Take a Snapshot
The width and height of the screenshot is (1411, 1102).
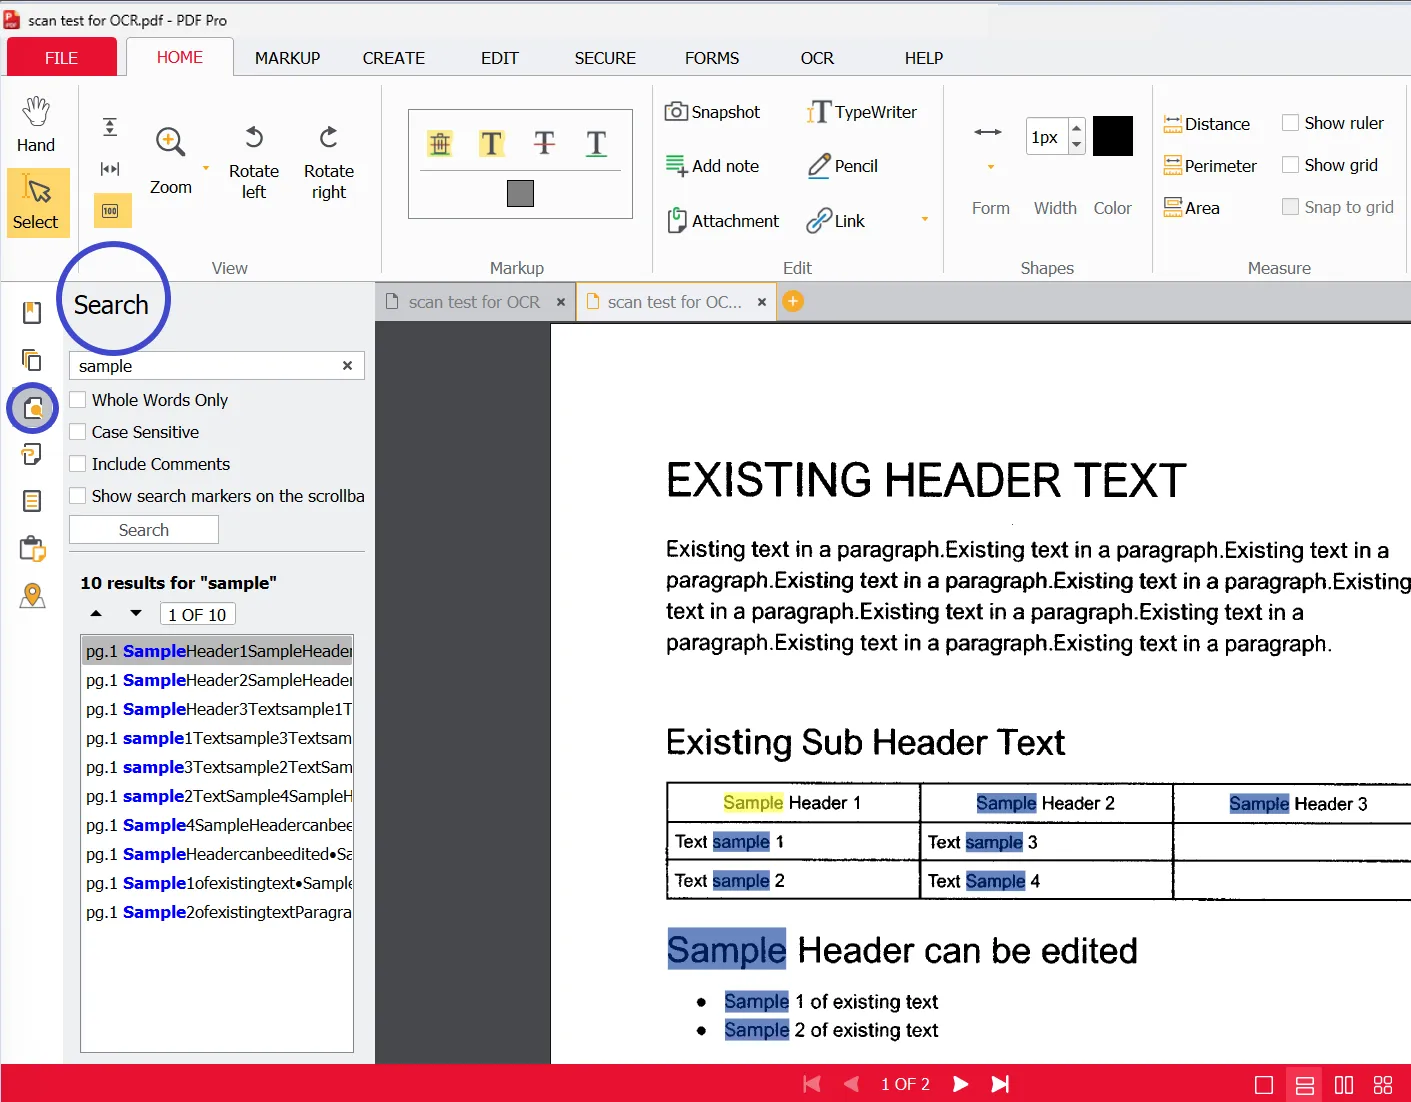(x=713, y=112)
